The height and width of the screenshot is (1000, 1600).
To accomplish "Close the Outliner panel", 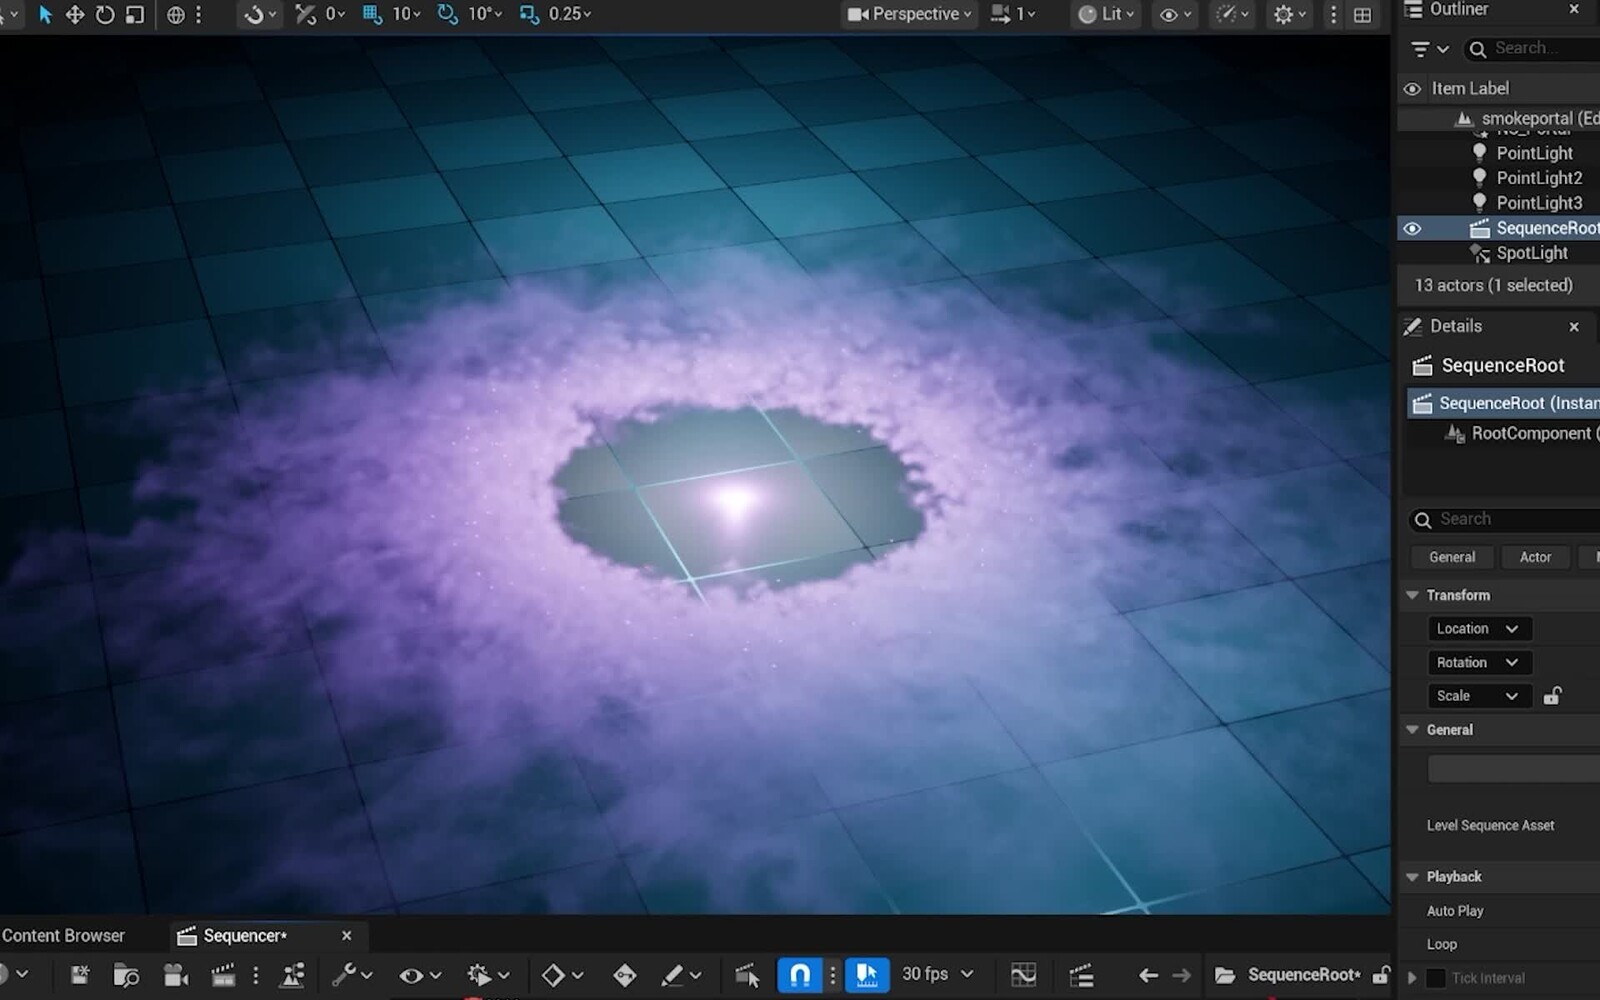I will 1574,9.
